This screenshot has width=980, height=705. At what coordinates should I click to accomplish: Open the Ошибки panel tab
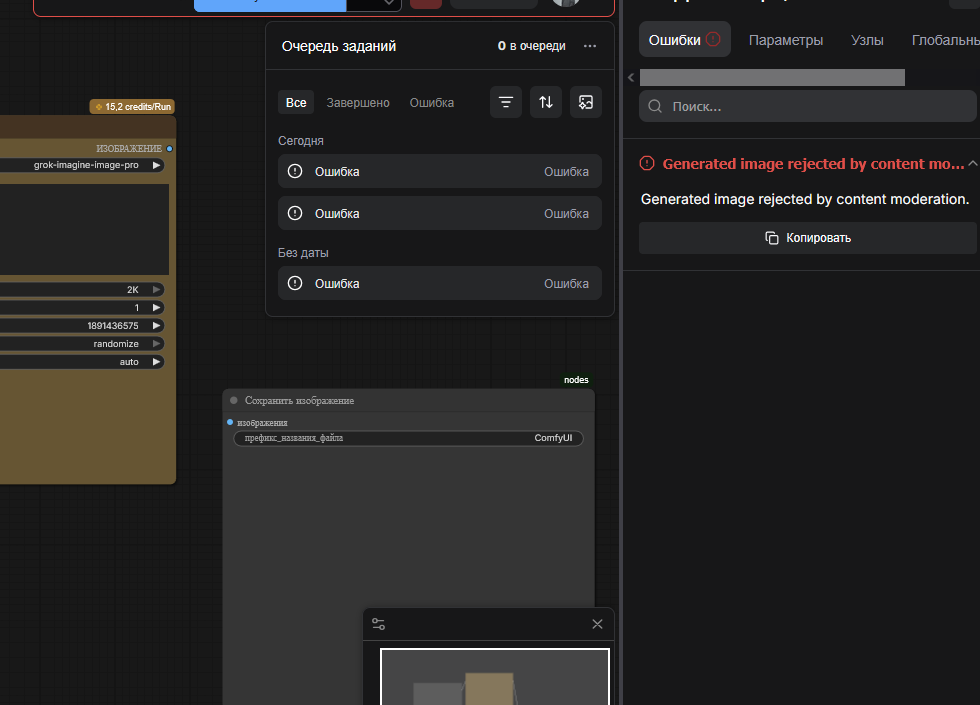pyautogui.click(x=684, y=40)
